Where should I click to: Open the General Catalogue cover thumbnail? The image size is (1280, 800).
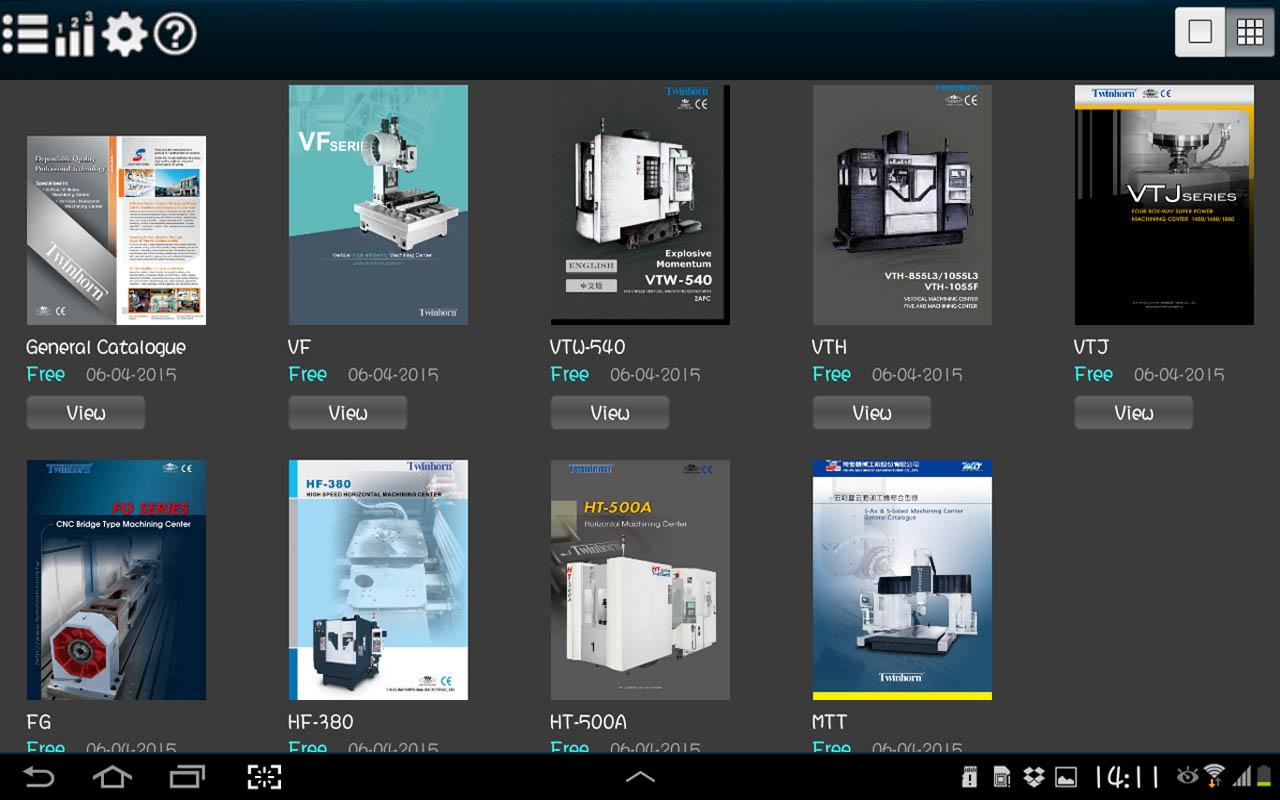click(x=116, y=230)
